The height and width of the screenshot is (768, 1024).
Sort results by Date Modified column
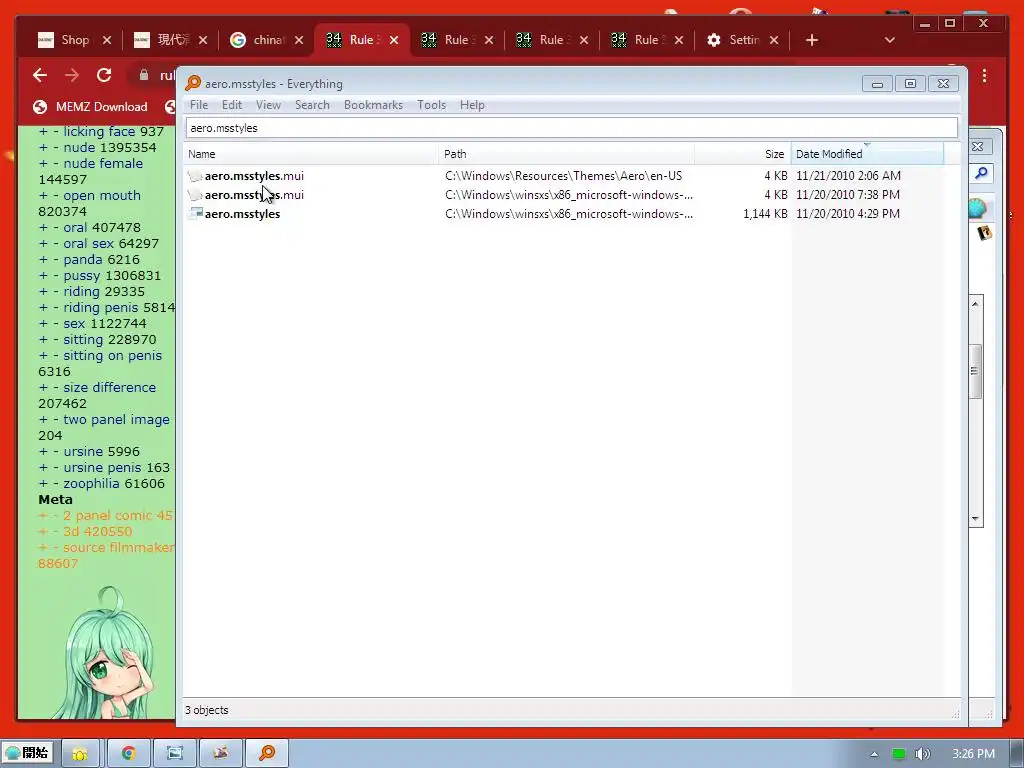[x=867, y=154]
